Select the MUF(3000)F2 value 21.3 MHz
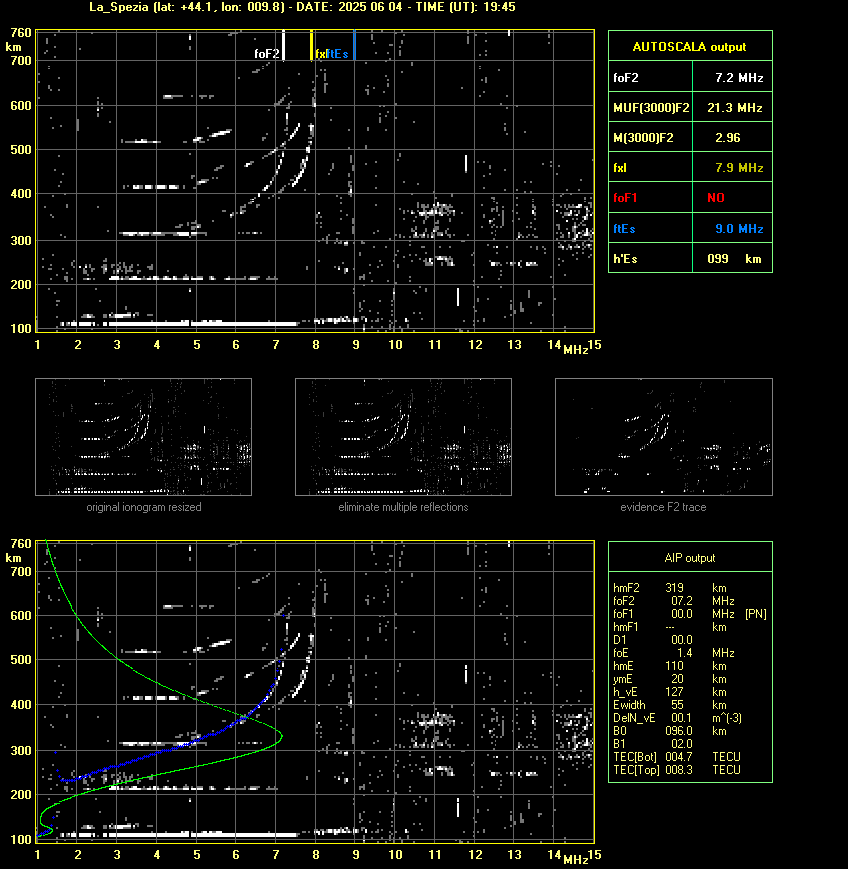Image resolution: width=848 pixels, height=869 pixels. tap(735, 108)
